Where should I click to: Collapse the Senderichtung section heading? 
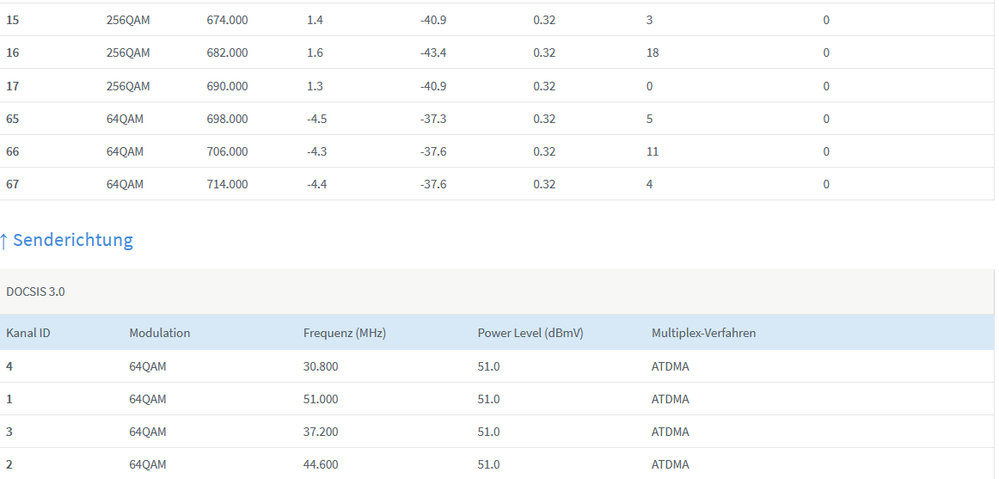(x=73, y=240)
